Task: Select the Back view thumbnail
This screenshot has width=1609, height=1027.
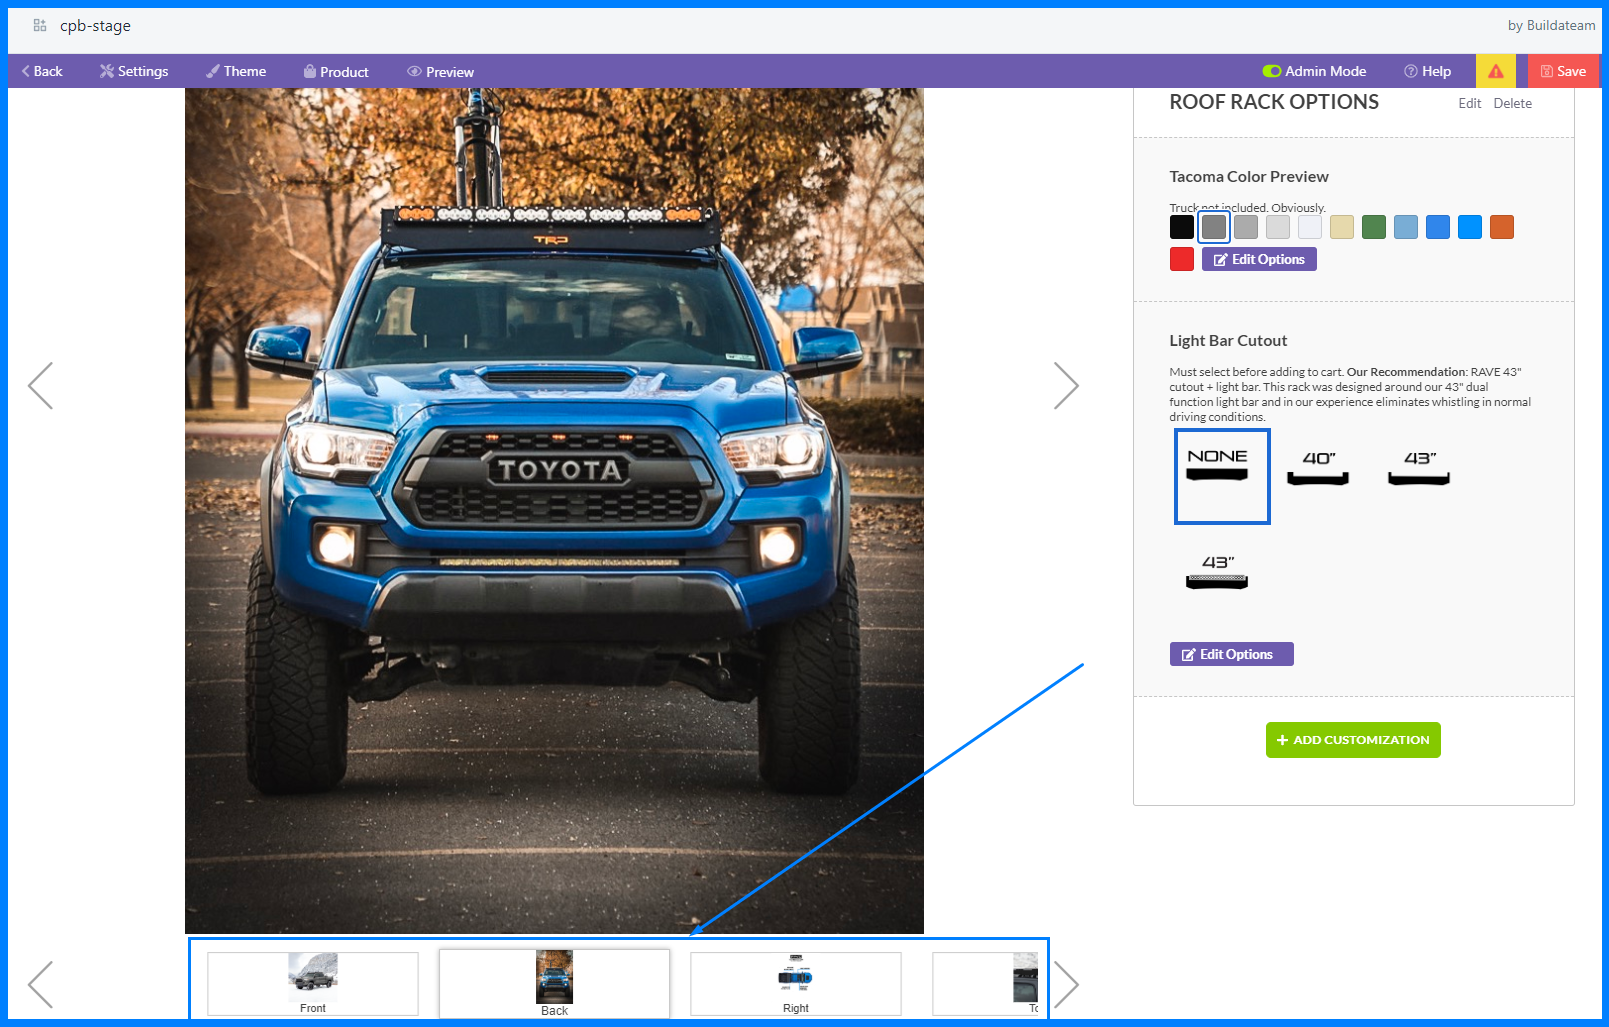Action: click(x=554, y=984)
